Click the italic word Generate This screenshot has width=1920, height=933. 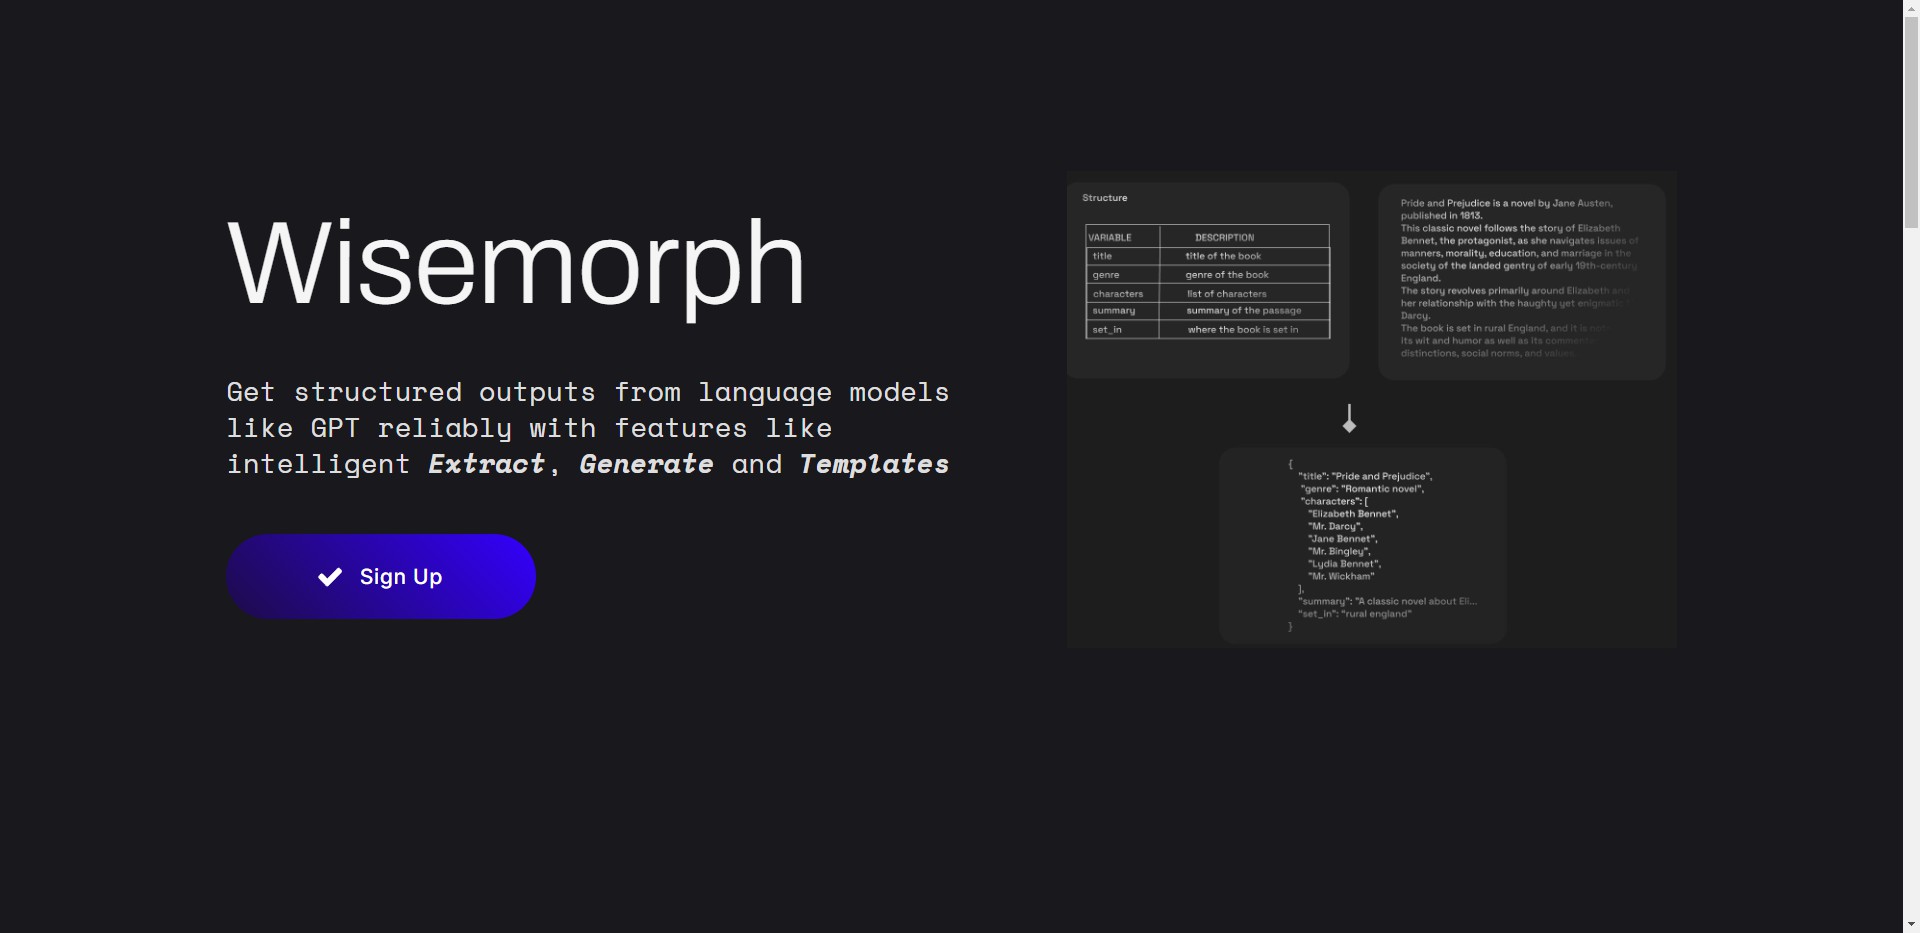pos(646,464)
